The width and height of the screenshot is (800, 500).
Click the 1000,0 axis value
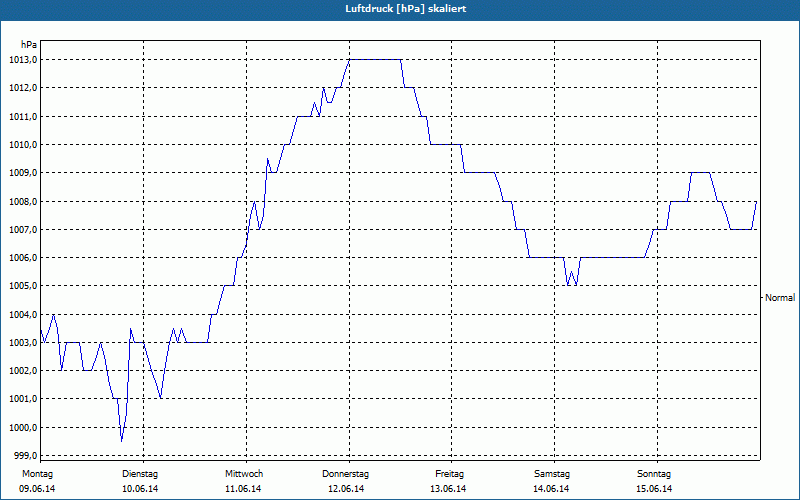tap(22, 428)
